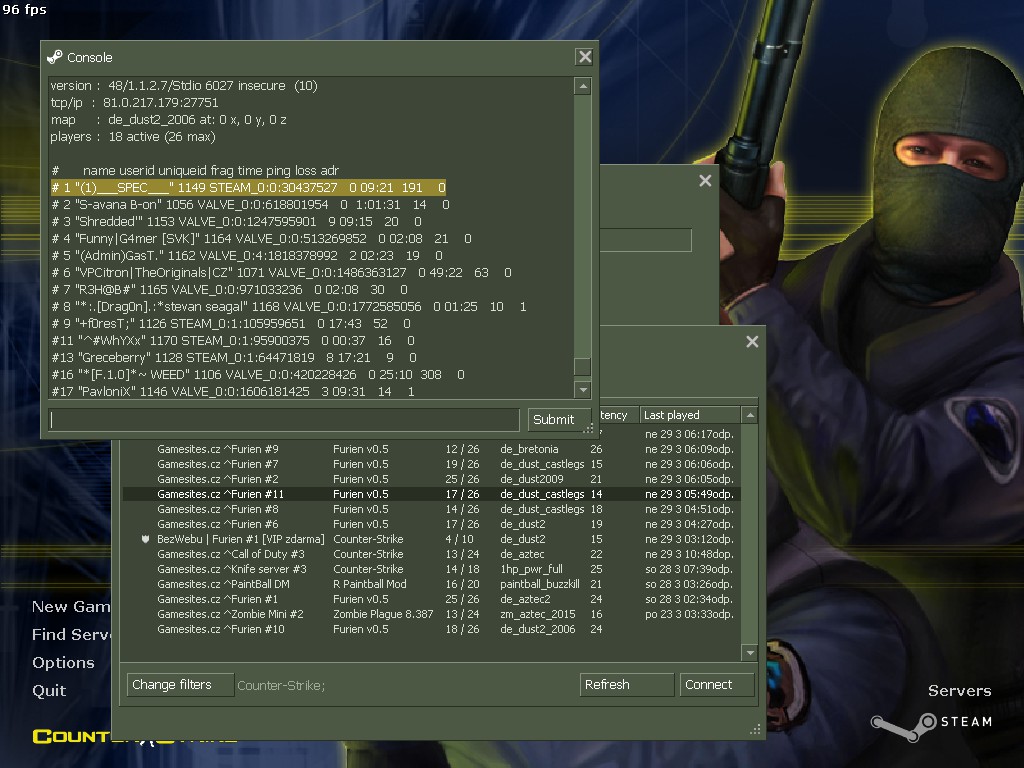Click the VAC shield icon beside BezWebu server
1024x768 pixels.
coord(146,539)
